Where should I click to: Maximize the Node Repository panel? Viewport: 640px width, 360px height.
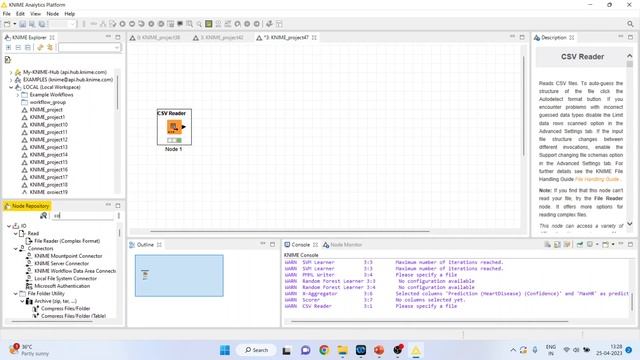(x=118, y=205)
